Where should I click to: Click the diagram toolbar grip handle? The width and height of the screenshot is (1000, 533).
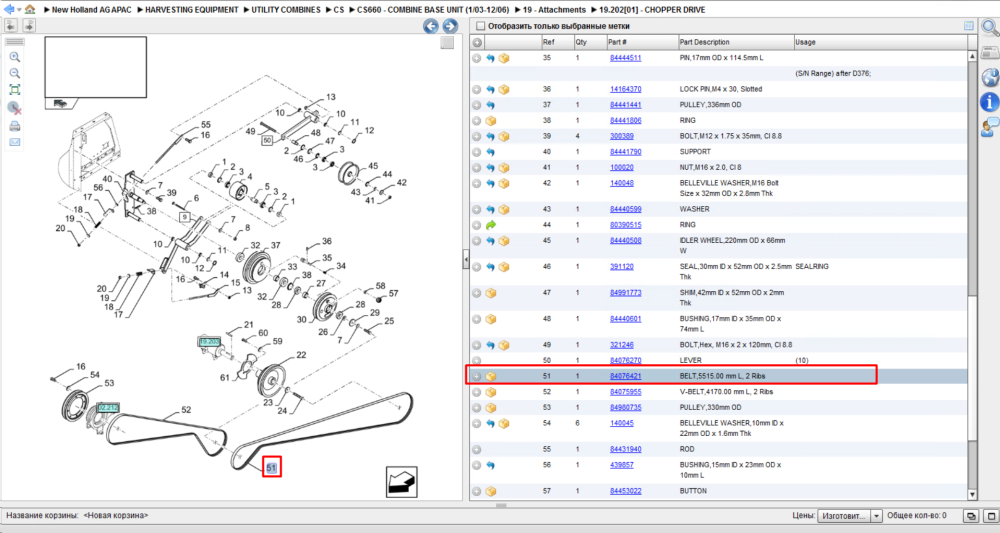[15, 41]
